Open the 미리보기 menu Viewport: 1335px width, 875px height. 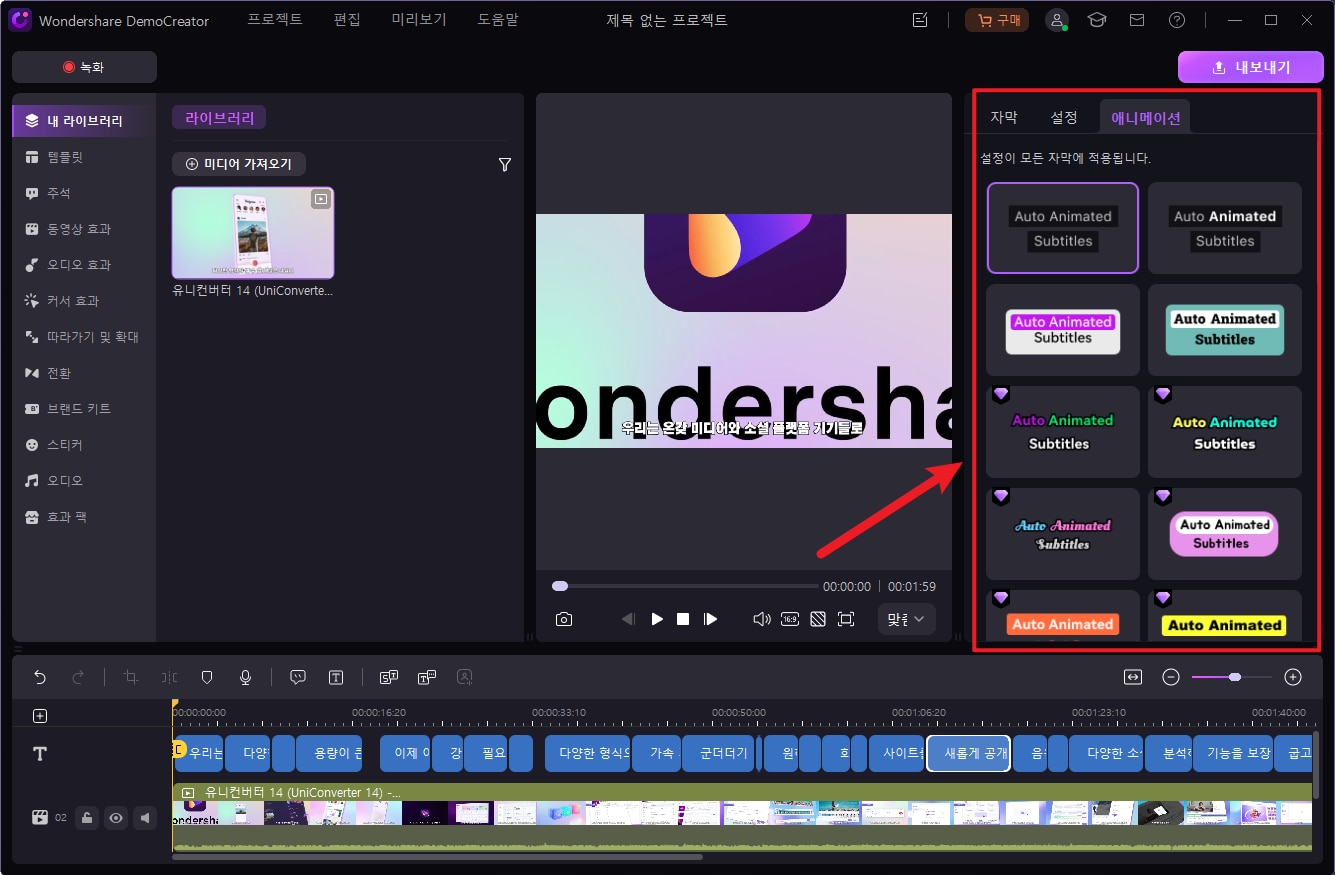419,20
